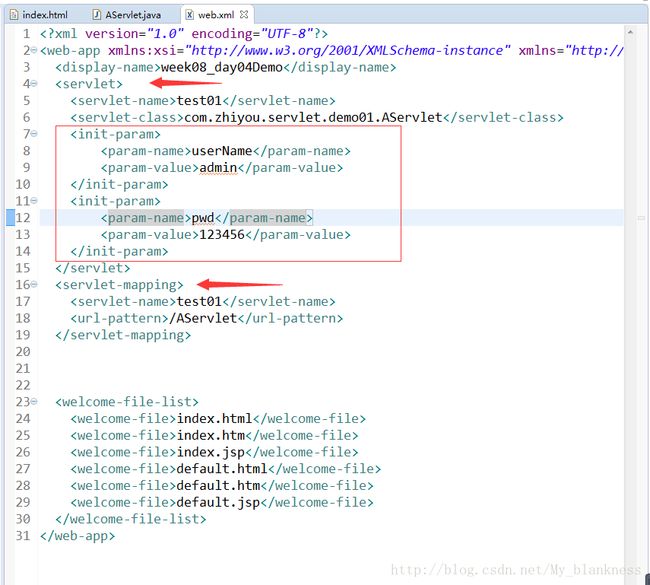650x585 pixels.
Task: Click the index.htm welcome-file entry on line 25
Action: [x=211, y=435]
